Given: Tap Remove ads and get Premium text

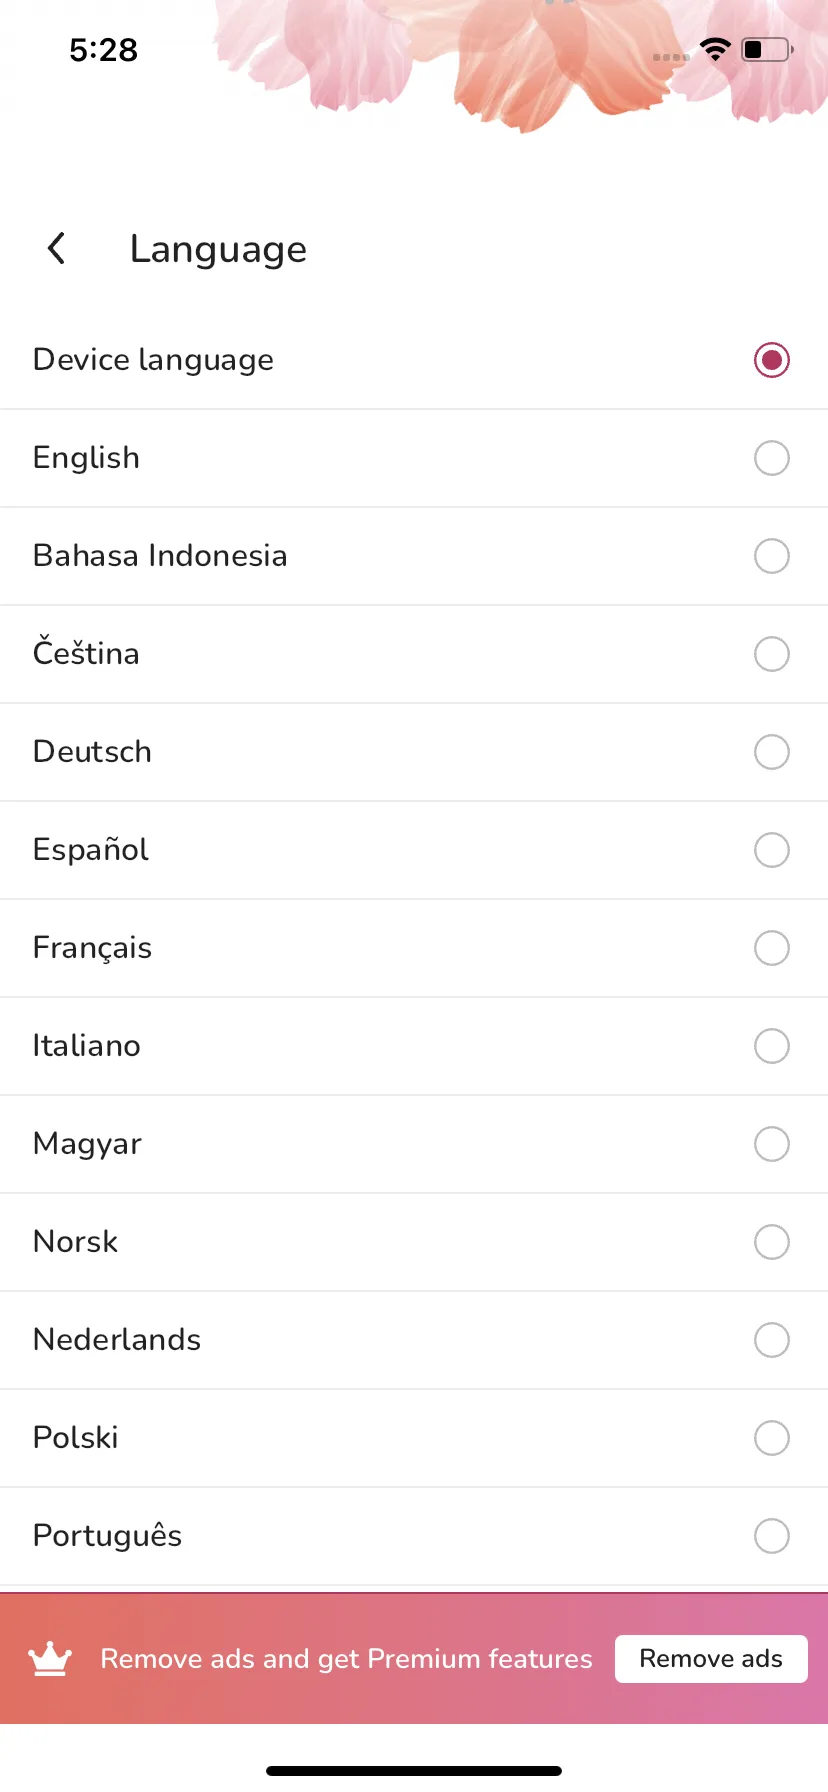Looking at the screenshot, I should (346, 1659).
